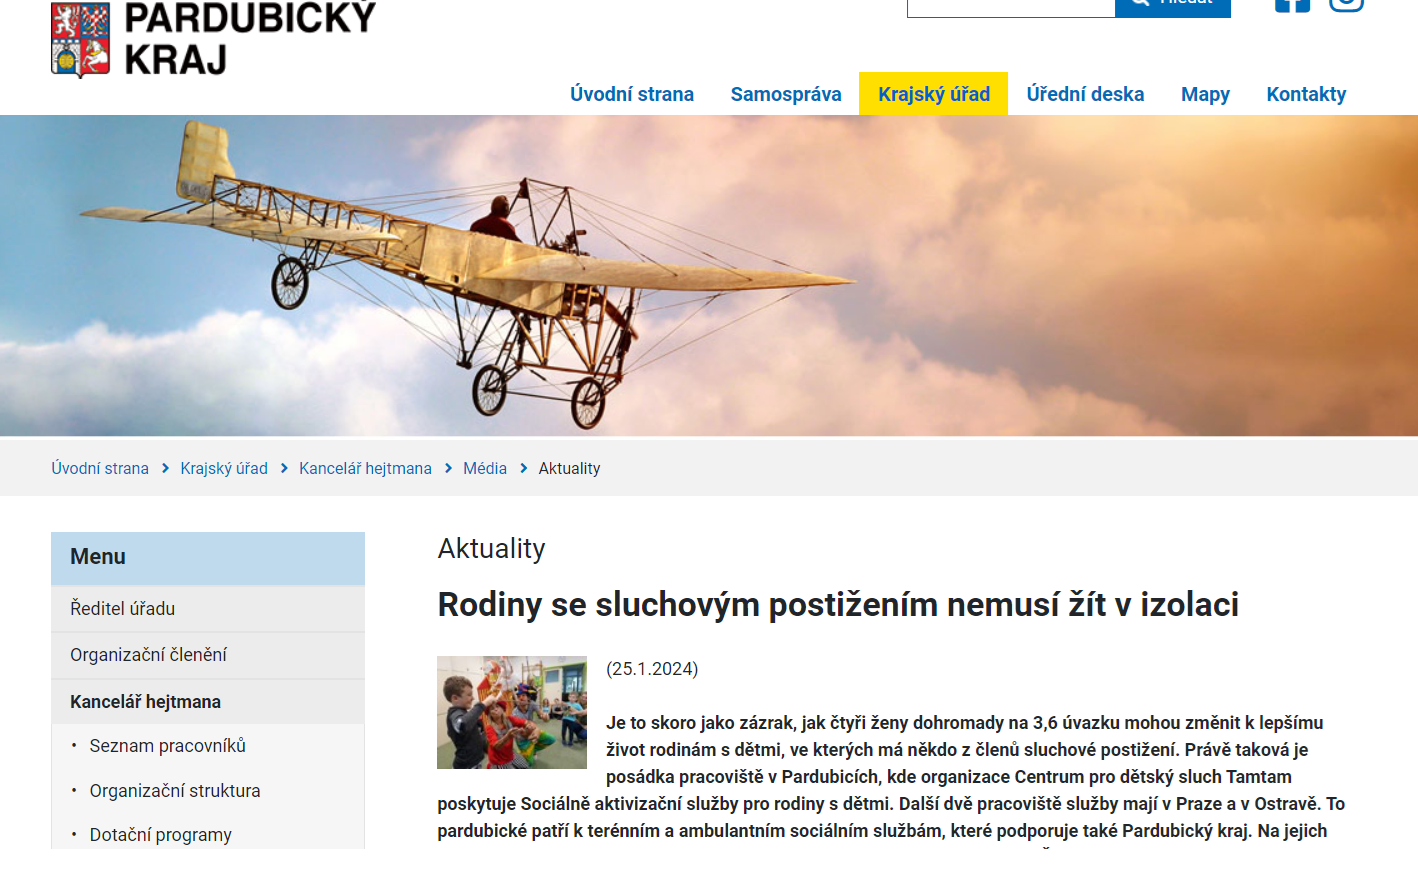Open Úřední deska in the top navigation

point(1085,94)
